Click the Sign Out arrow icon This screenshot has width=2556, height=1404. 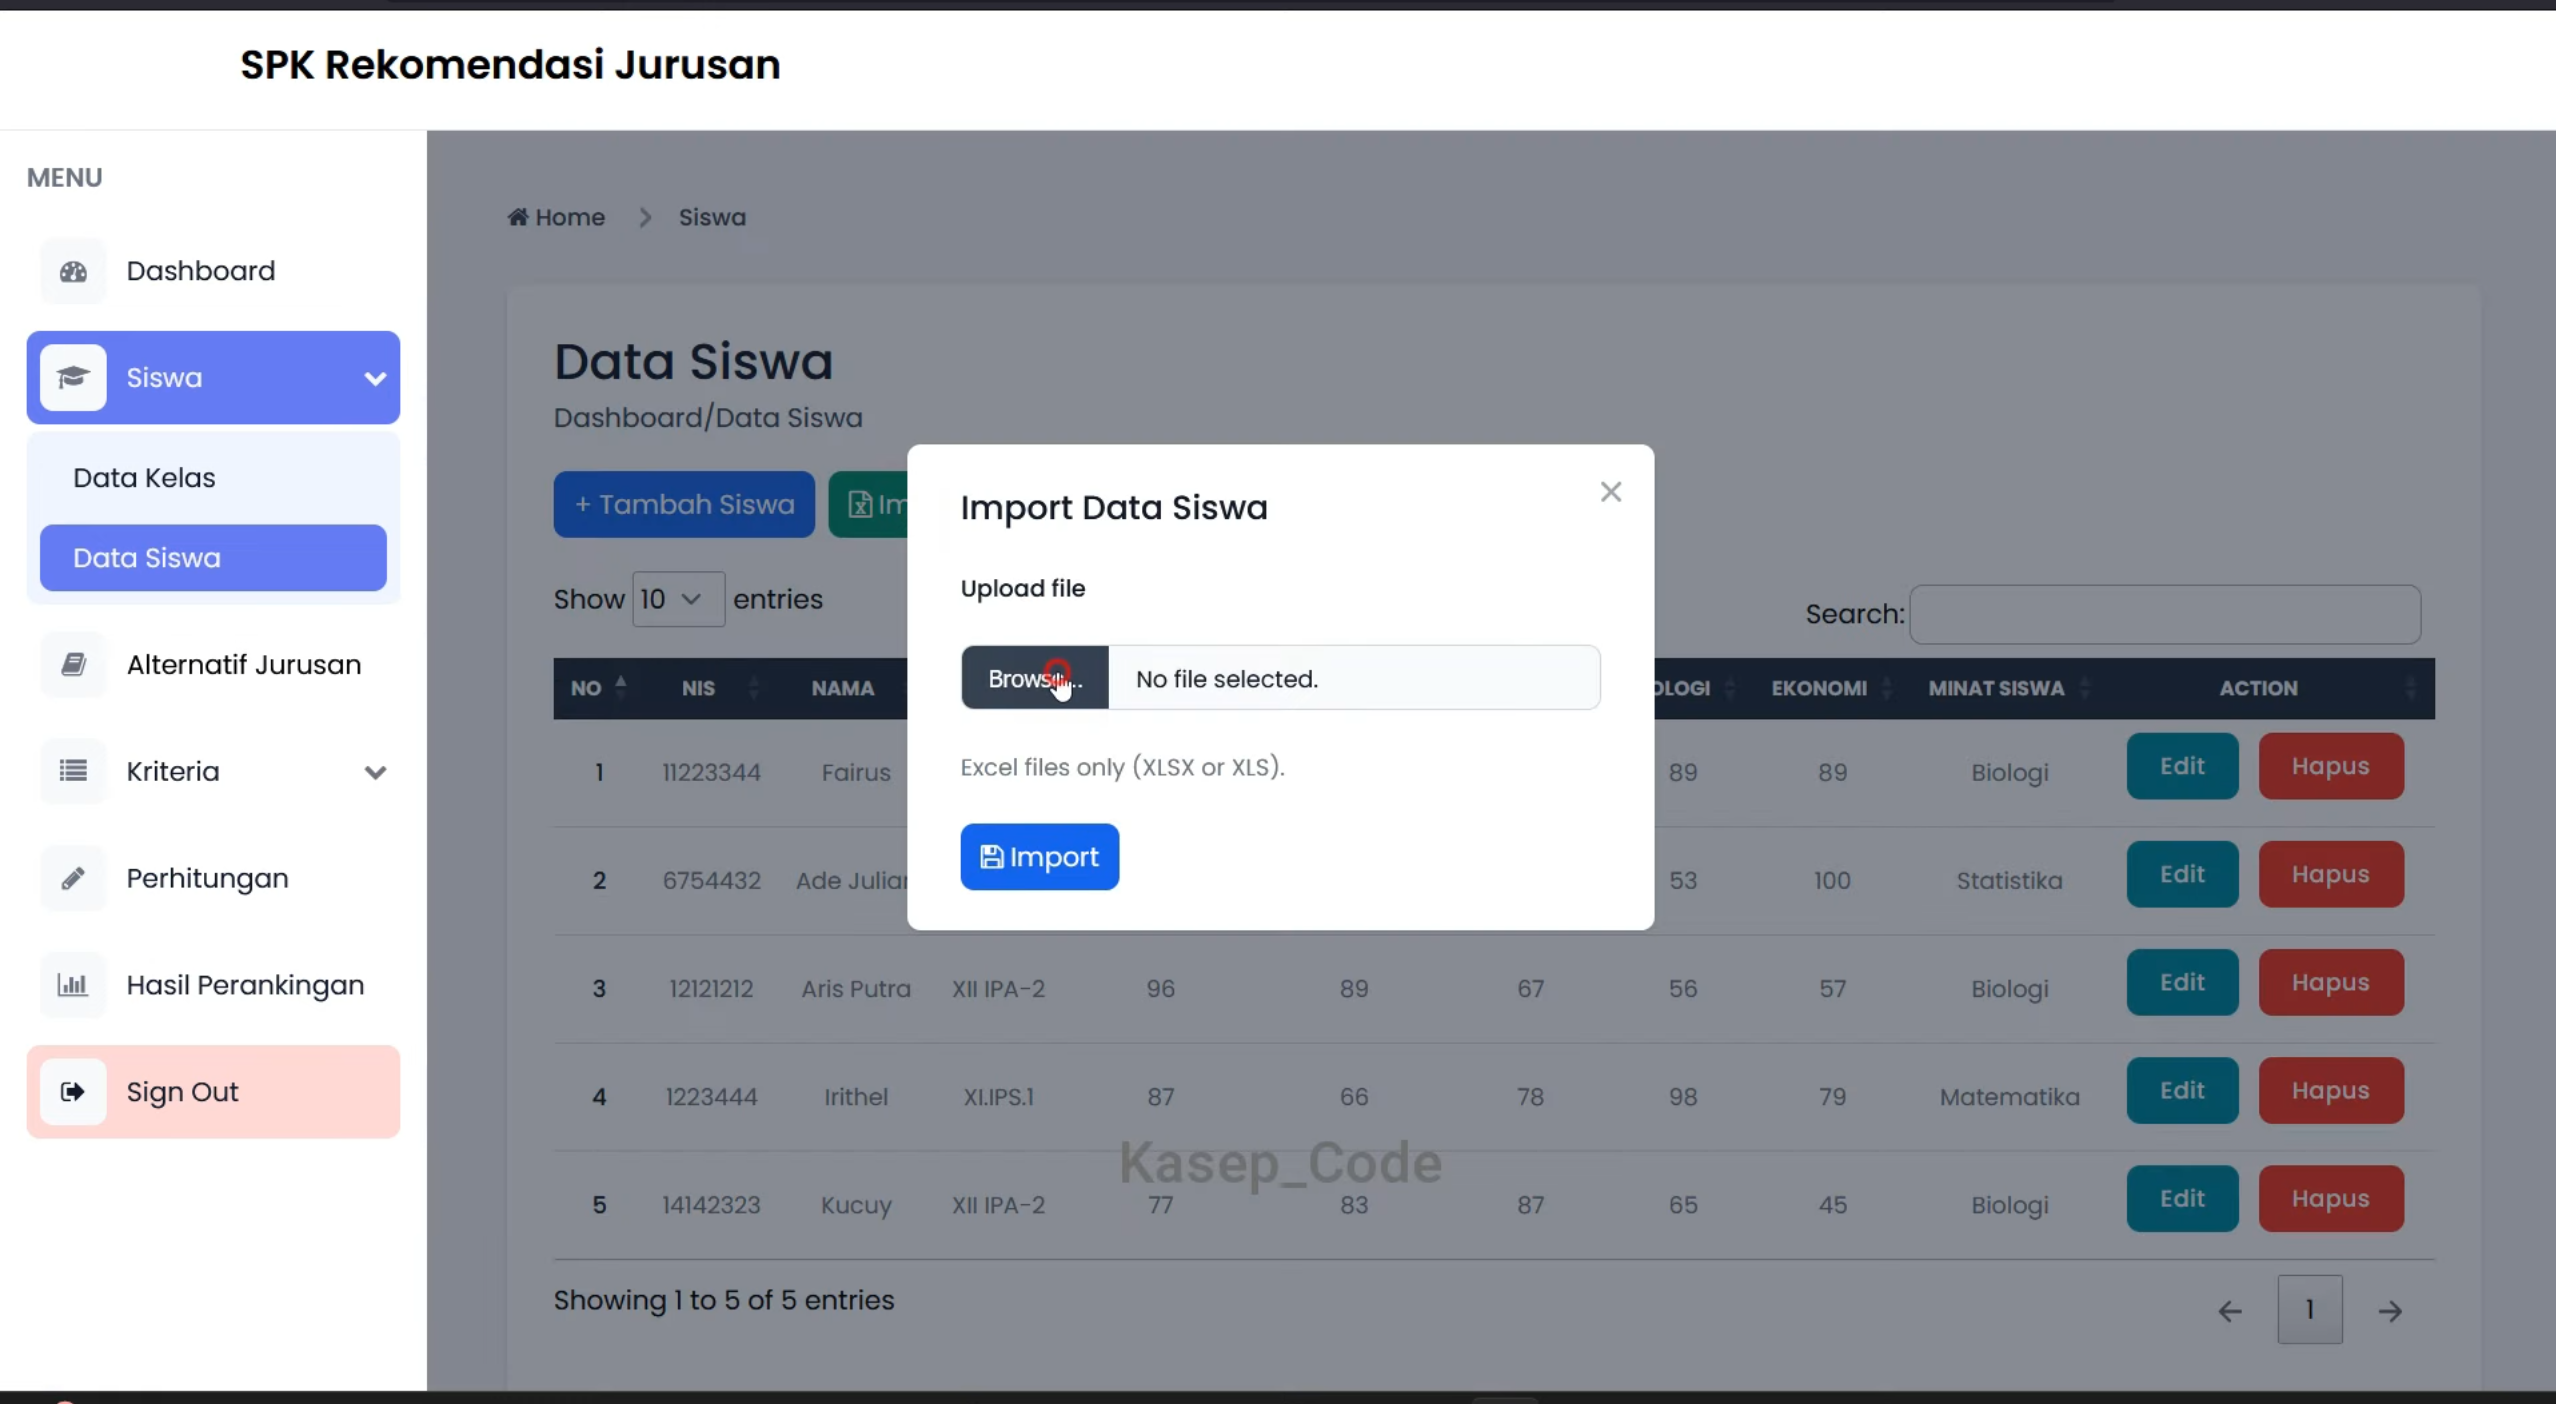coord(73,1092)
